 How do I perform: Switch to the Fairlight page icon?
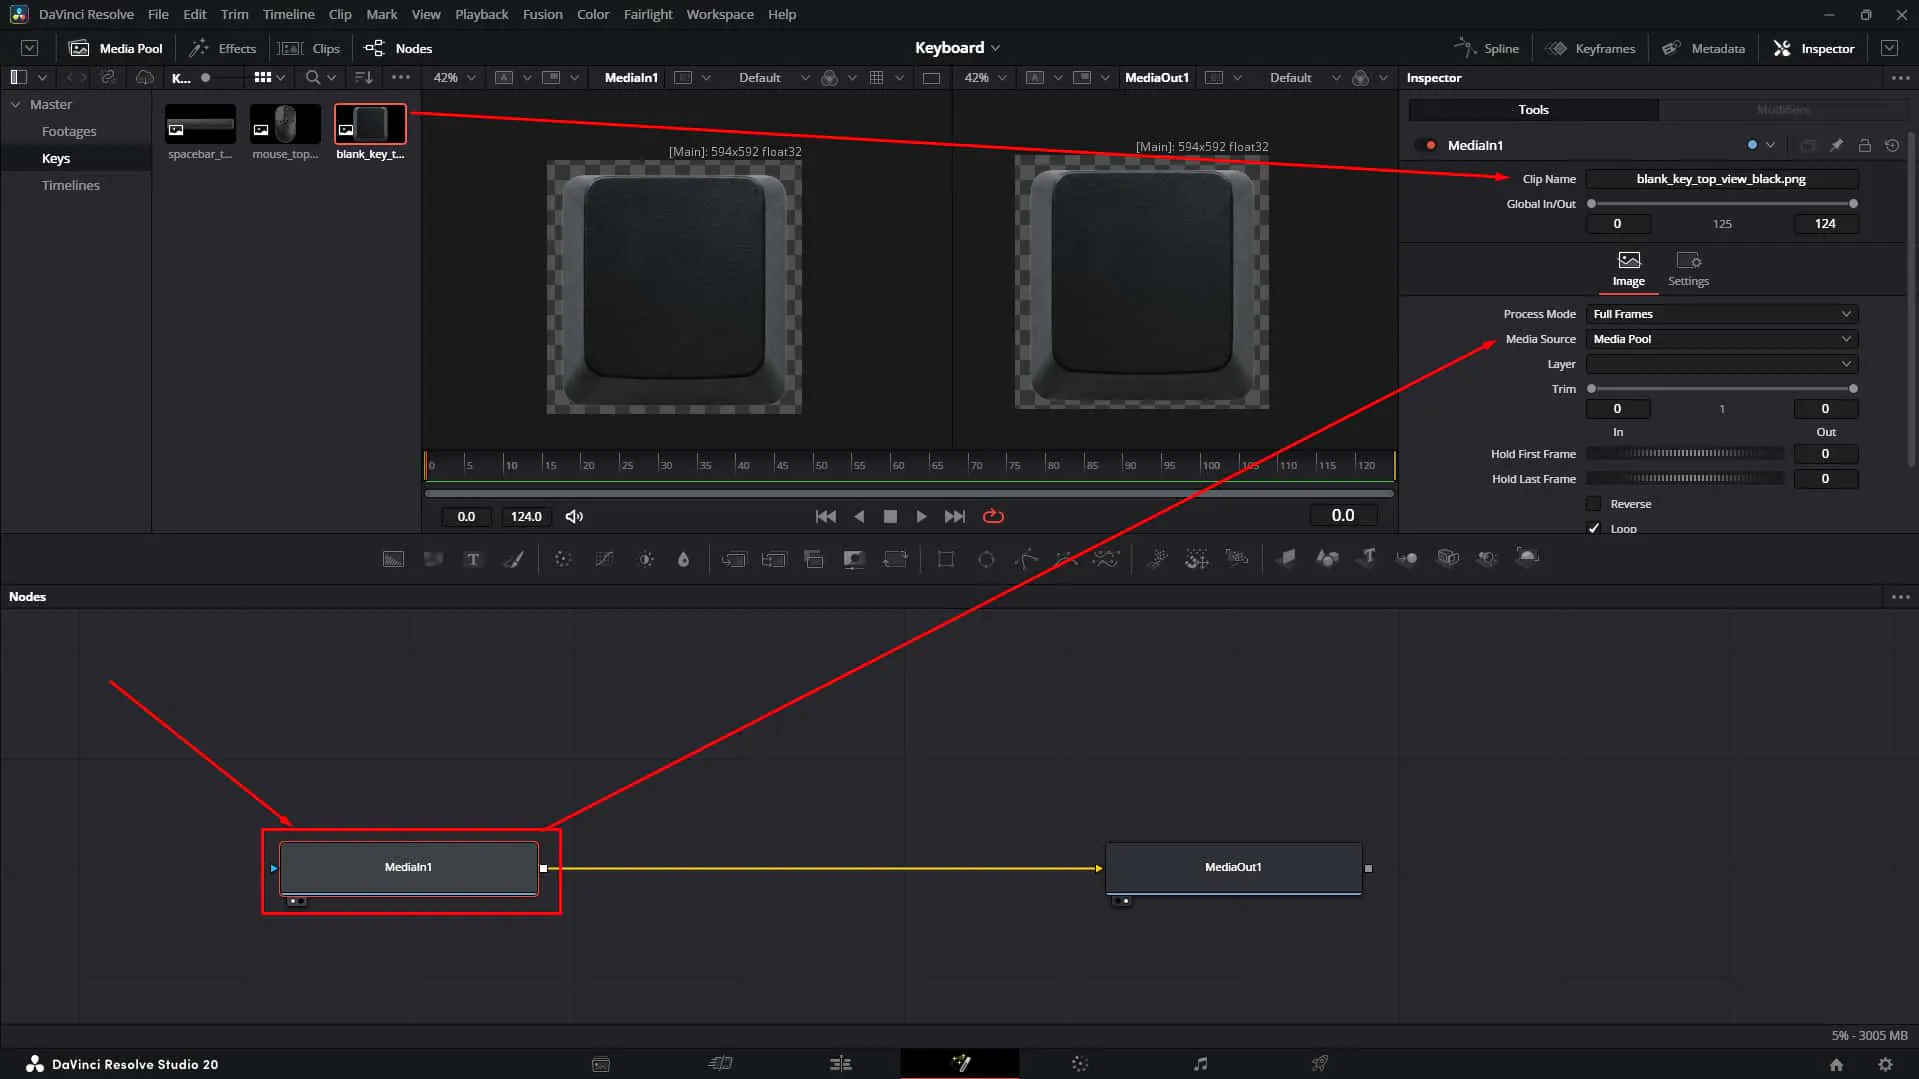(x=1200, y=1063)
